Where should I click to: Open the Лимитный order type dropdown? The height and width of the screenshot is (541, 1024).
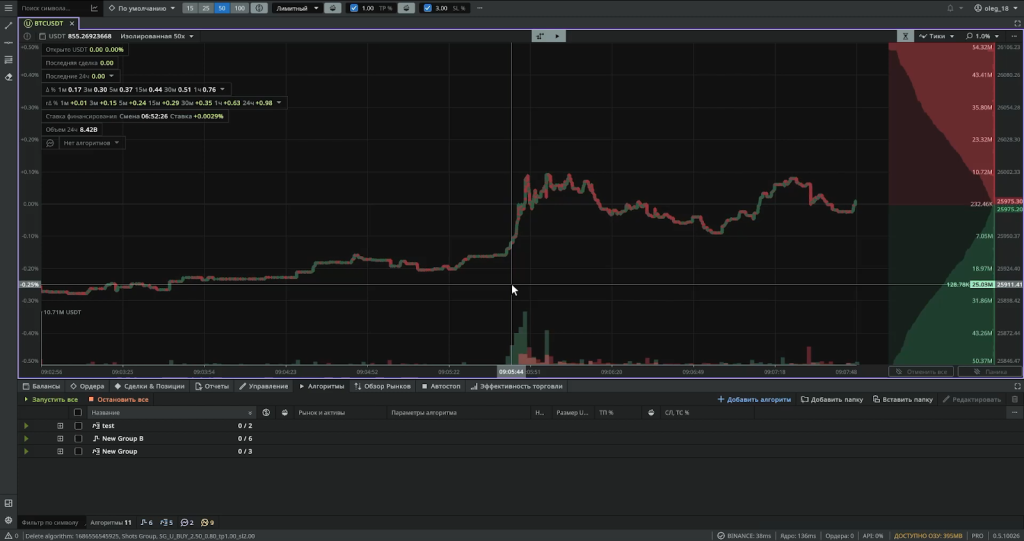tap(297, 8)
